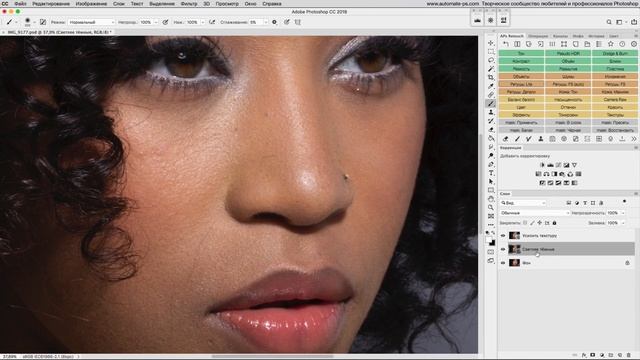The height and width of the screenshot is (360, 640).
Task: Open the 'Файл' menu
Action: [x=20, y=4]
